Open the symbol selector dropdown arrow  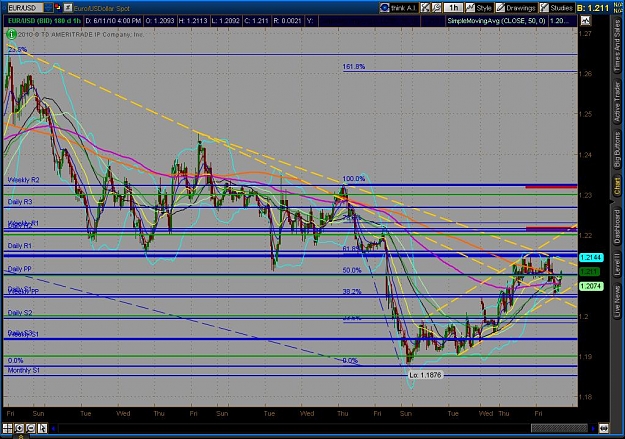coord(48,8)
